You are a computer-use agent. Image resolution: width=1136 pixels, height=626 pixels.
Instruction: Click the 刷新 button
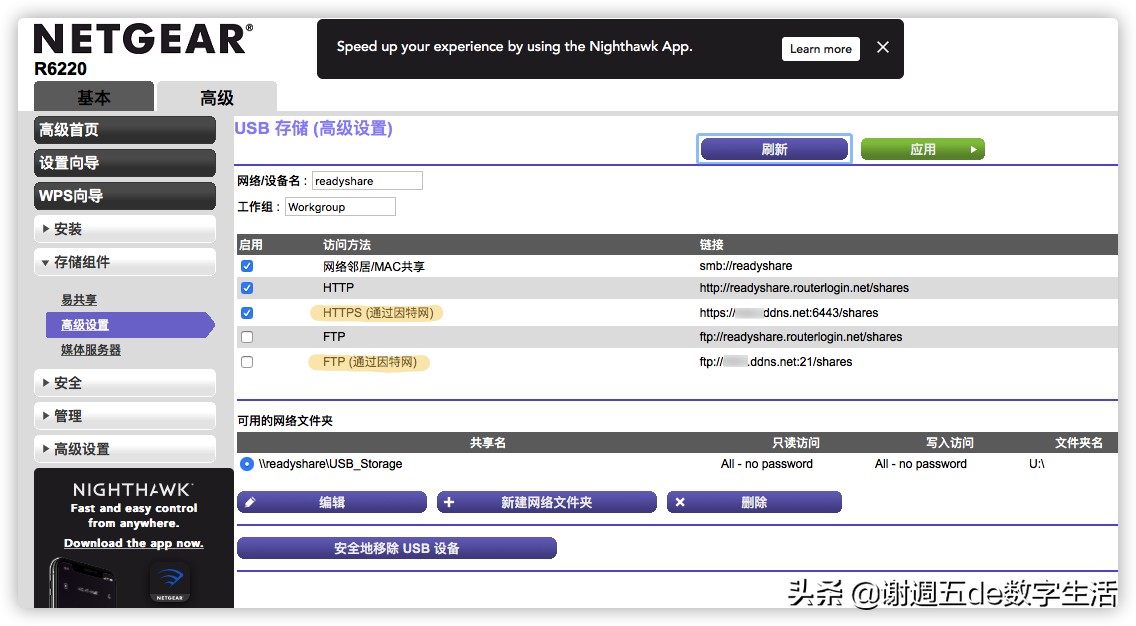click(x=773, y=148)
